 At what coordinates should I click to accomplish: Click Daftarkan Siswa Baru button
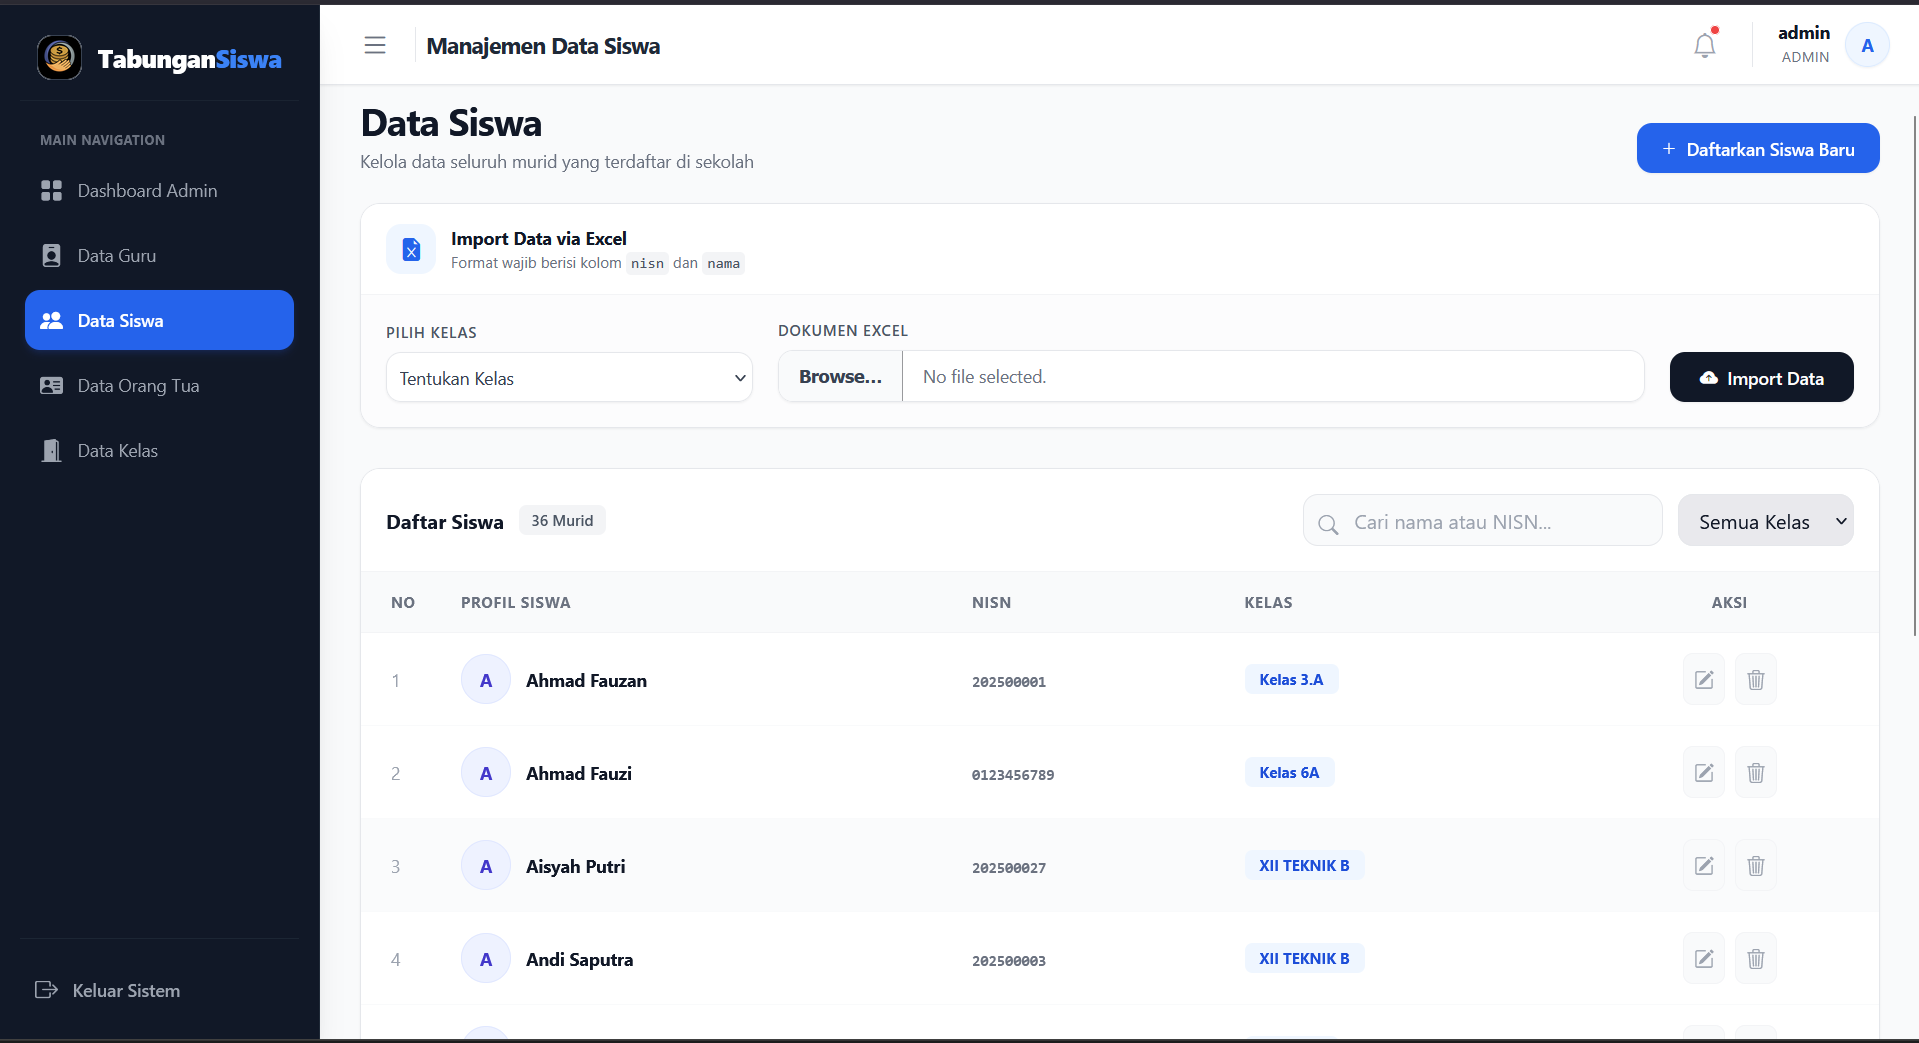pyautogui.click(x=1758, y=149)
